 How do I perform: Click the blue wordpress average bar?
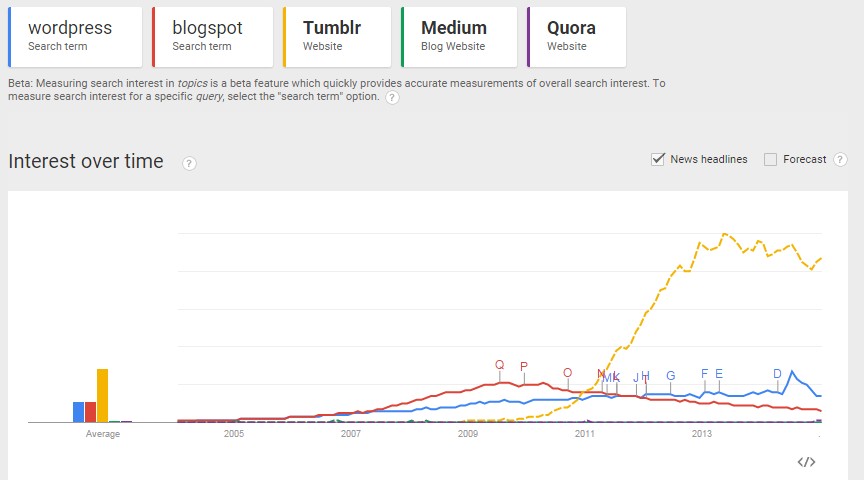(x=78, y=411)
